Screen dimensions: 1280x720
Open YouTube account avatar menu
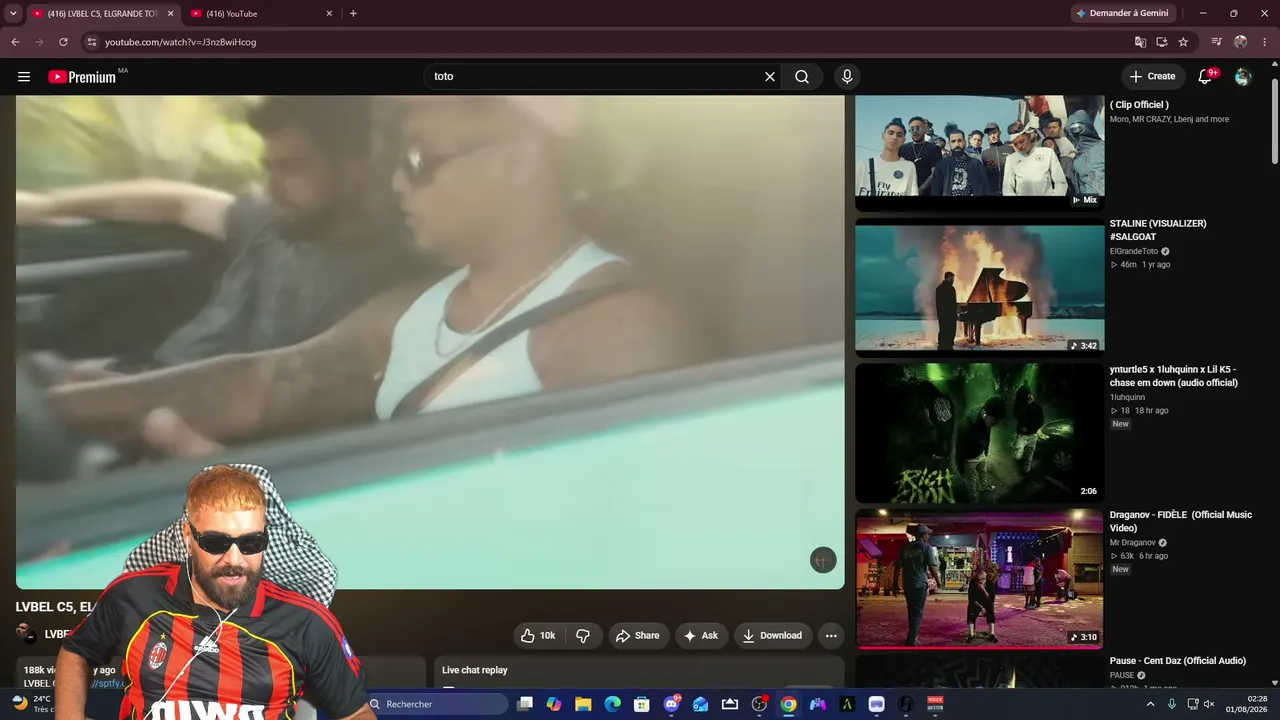pyautogui.click(x=1243, y=77)
